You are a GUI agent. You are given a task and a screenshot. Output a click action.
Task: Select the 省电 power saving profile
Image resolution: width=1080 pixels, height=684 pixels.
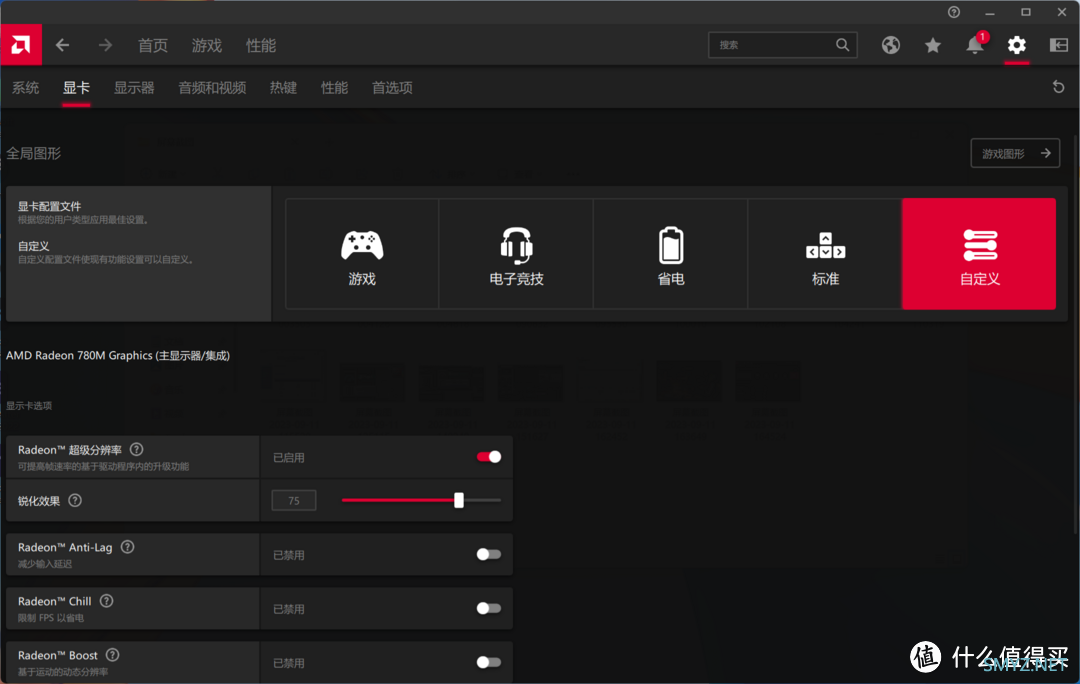[671, 253]
